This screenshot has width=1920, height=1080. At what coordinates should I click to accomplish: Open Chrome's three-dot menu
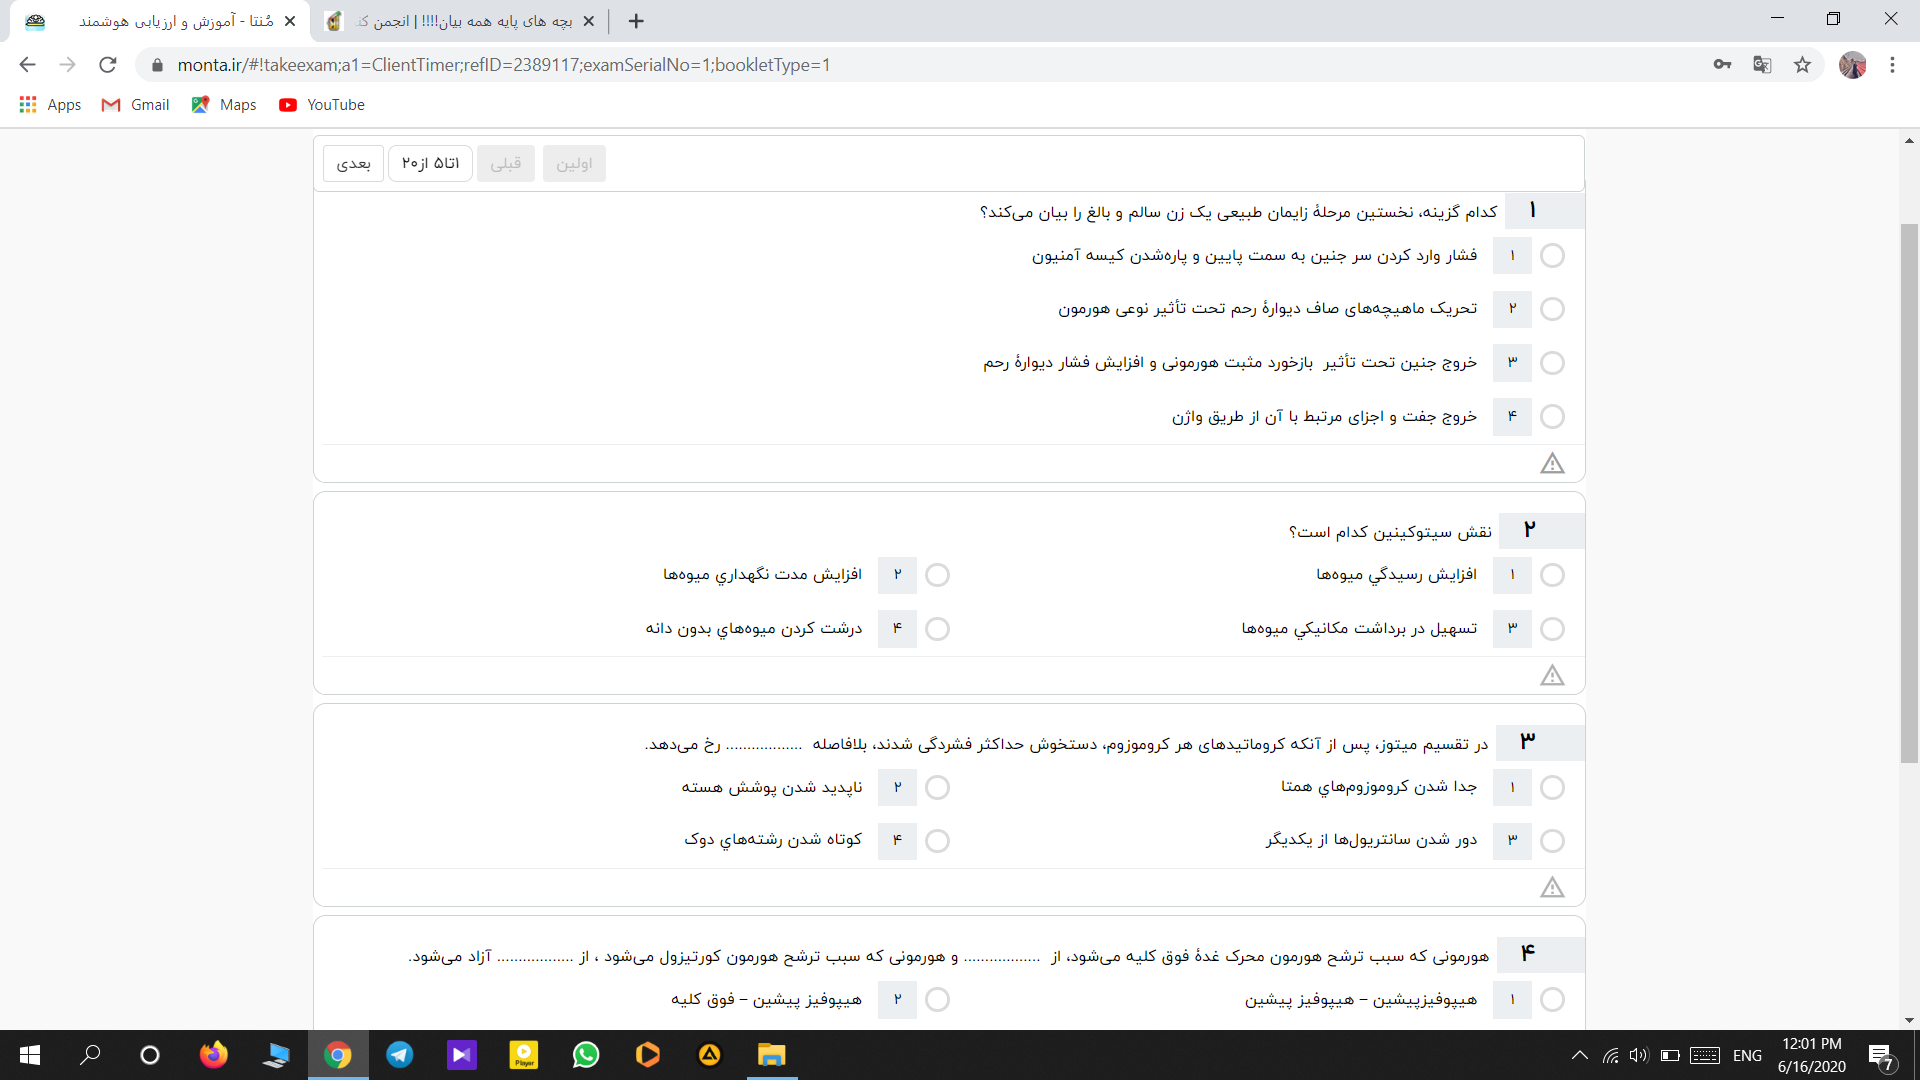1892,65
